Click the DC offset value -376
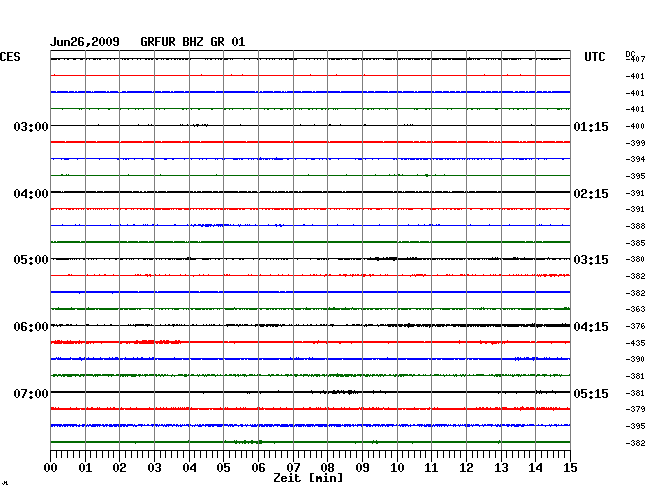Image resolution: width=650 pixels, height=494 pixels. (635, 326)
